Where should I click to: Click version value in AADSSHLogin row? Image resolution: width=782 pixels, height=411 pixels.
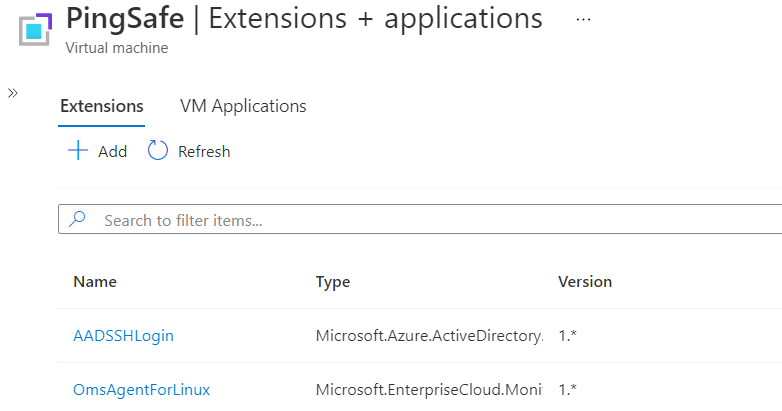[568, 336]
